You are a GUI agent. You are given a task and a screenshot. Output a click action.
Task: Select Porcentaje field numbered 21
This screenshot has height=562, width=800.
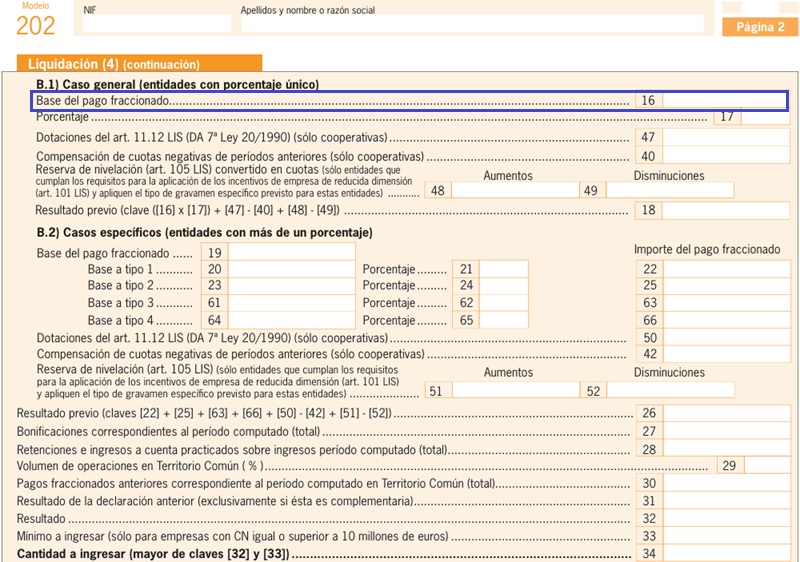tap(504, 269)
